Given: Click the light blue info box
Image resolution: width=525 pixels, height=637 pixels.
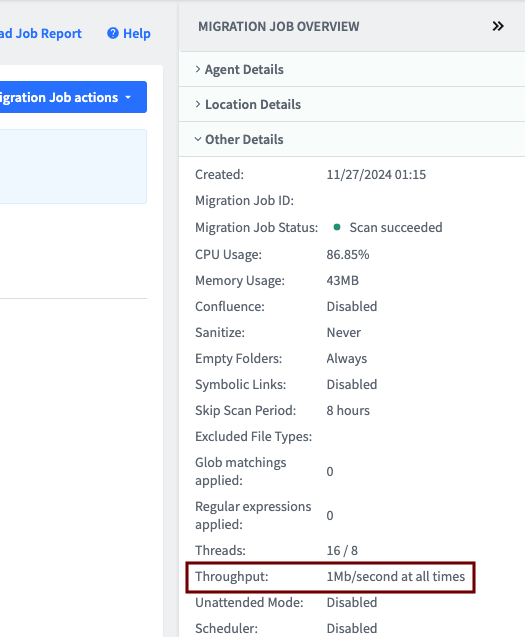Looking at the screenshot, I should pos(73,167).
